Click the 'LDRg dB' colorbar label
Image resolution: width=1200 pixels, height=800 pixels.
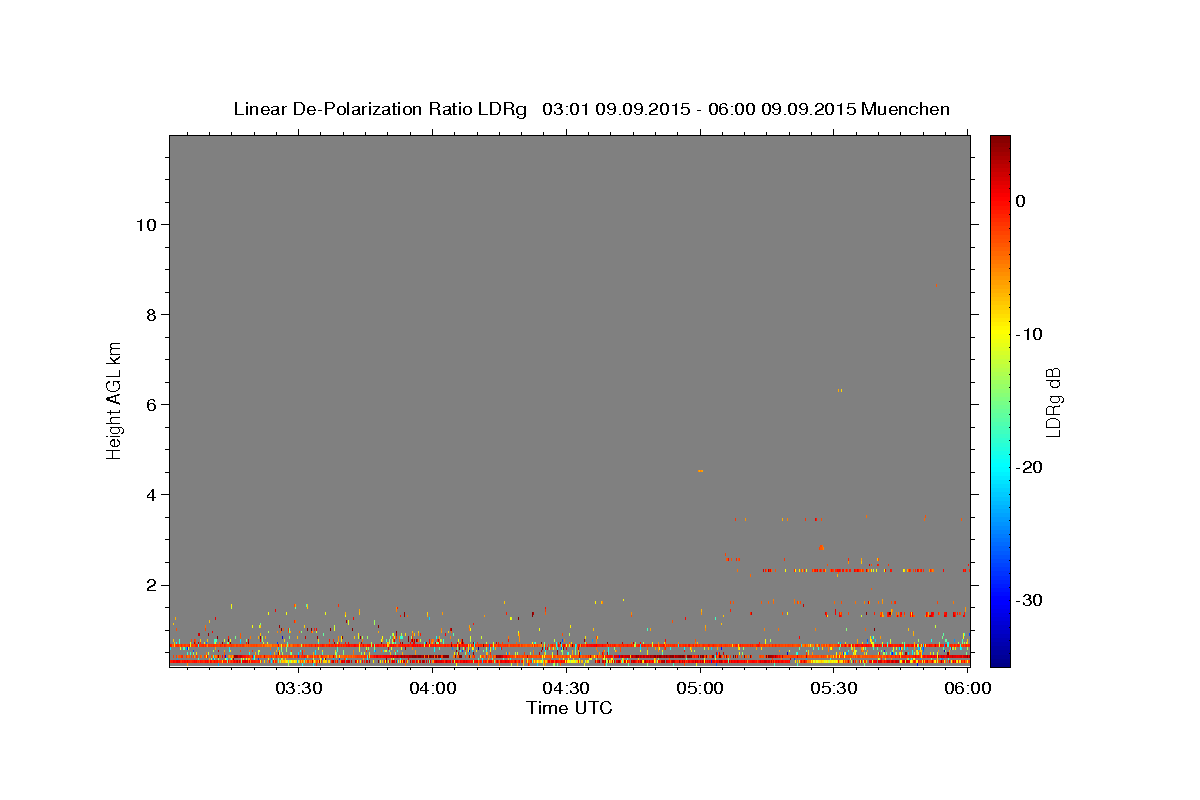coord(1053,402)
